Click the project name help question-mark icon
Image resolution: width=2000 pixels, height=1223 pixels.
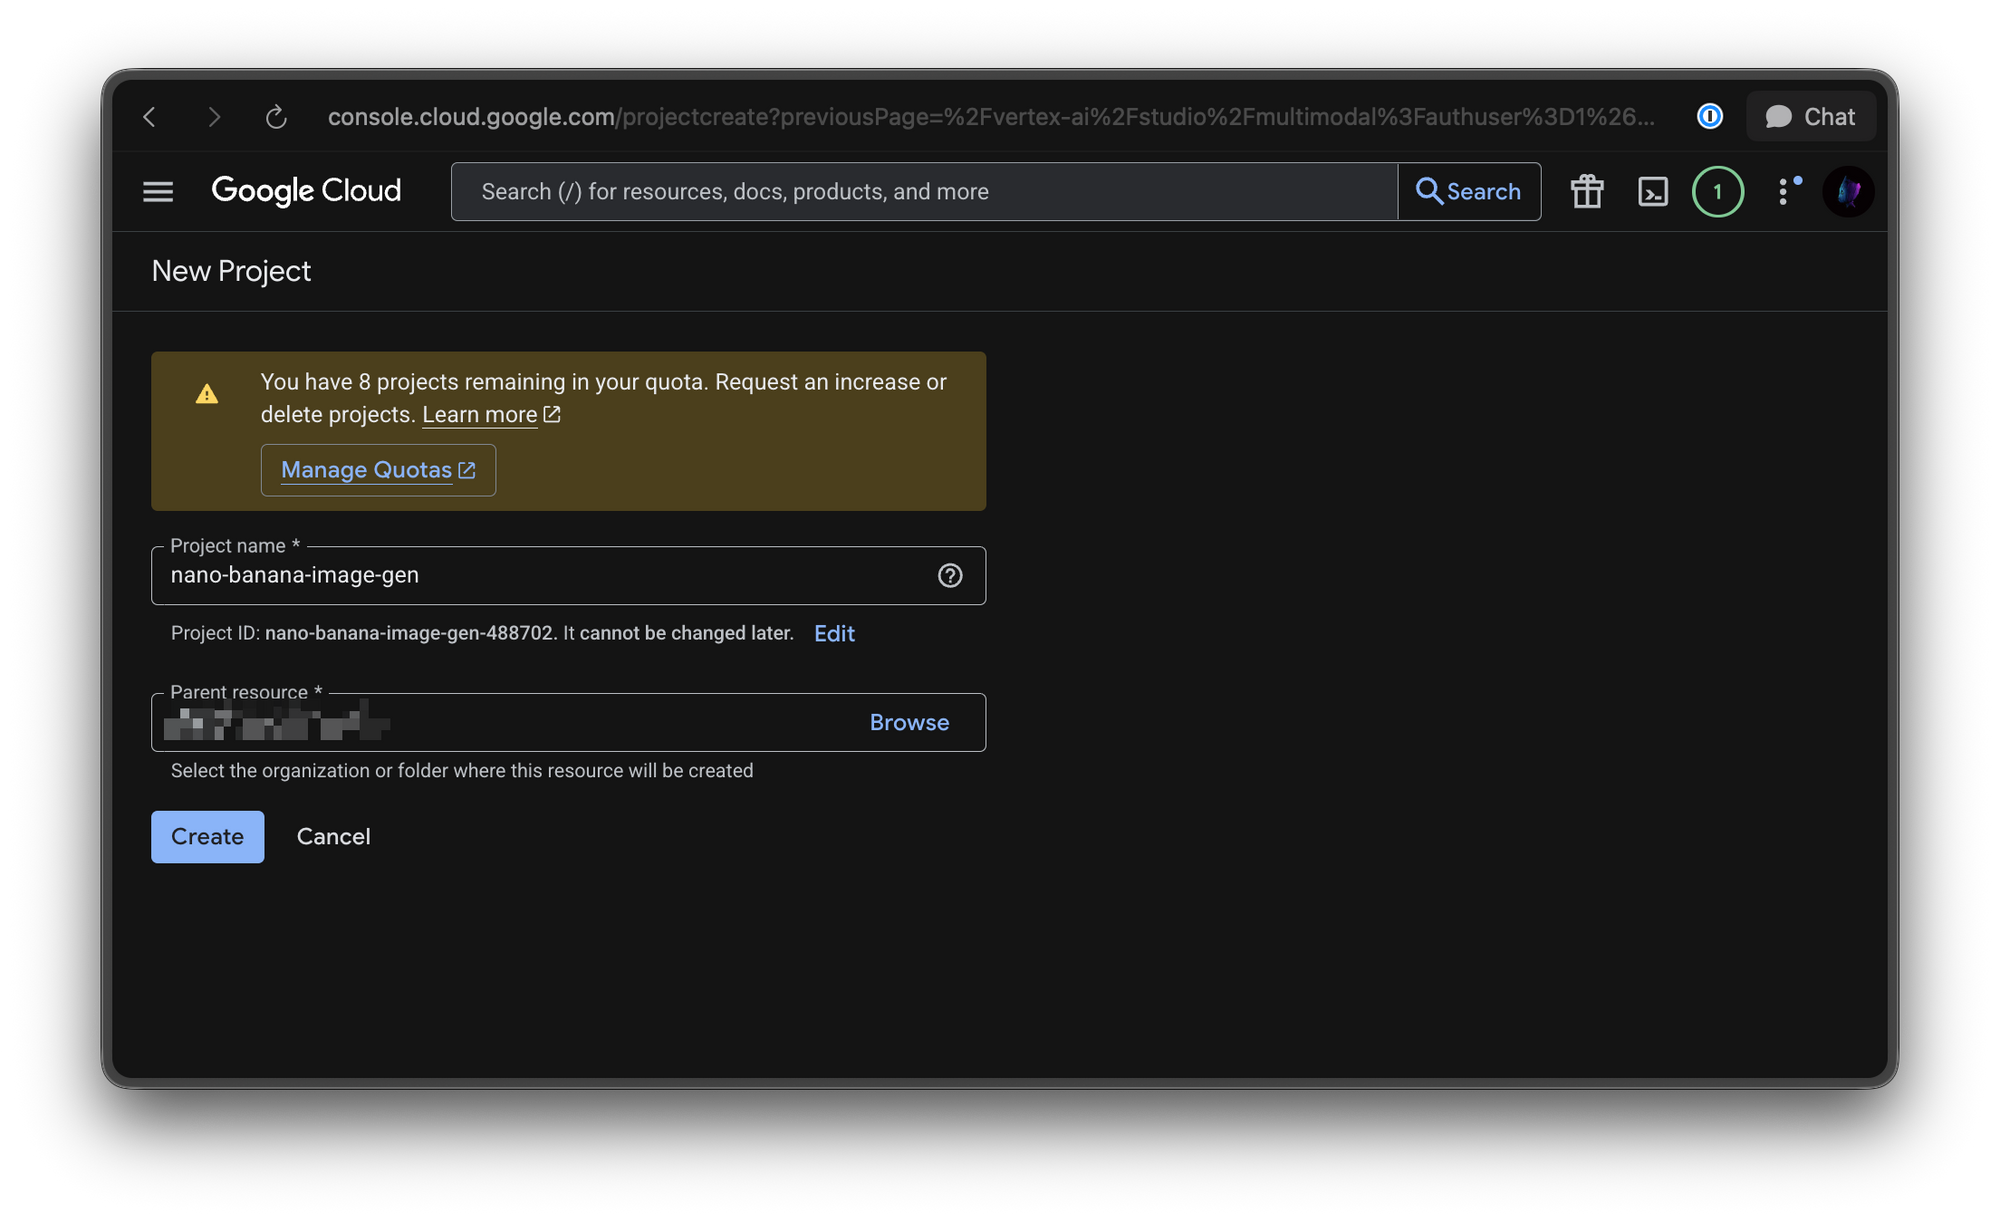(950, 575)
